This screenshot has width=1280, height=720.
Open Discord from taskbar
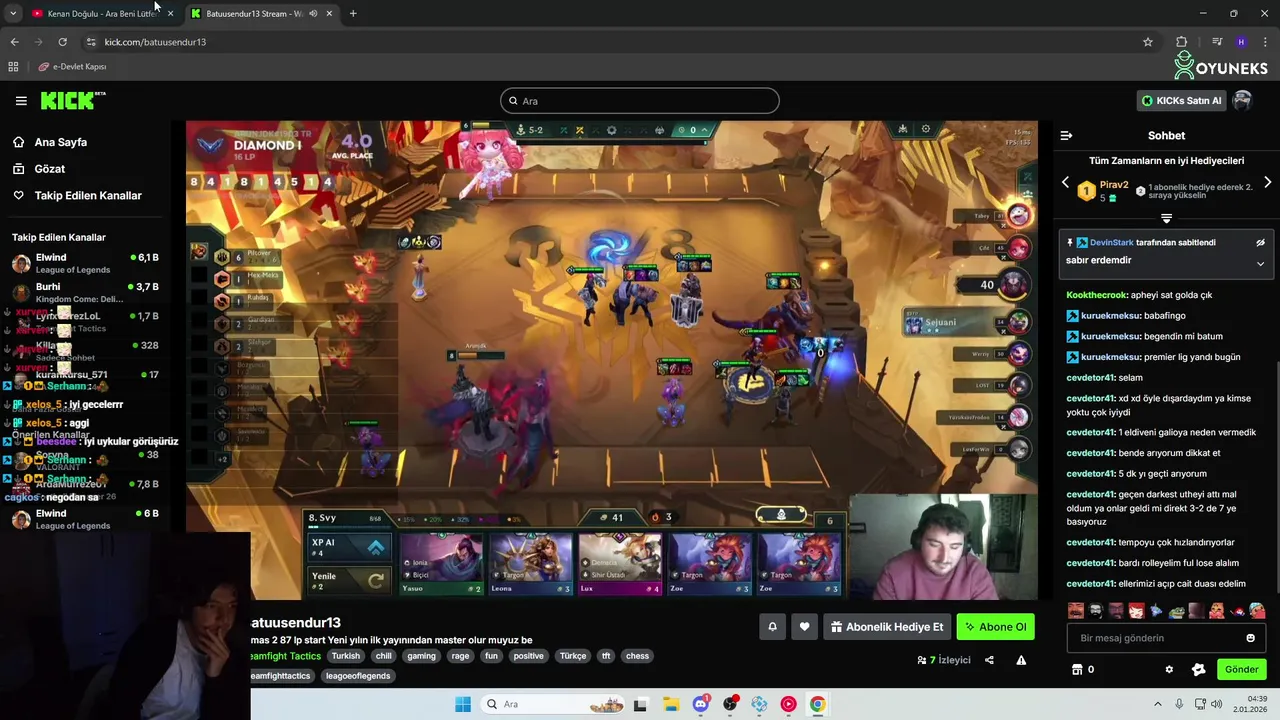click(701, 704)
